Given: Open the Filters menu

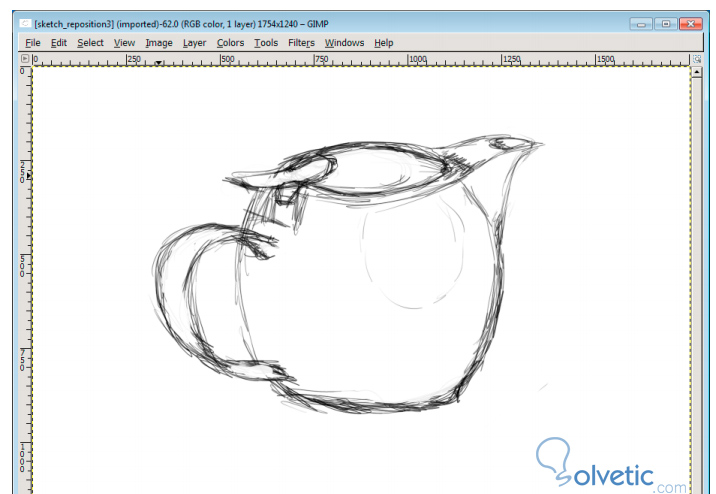Looking at the screenshot, I should point(301,43).
